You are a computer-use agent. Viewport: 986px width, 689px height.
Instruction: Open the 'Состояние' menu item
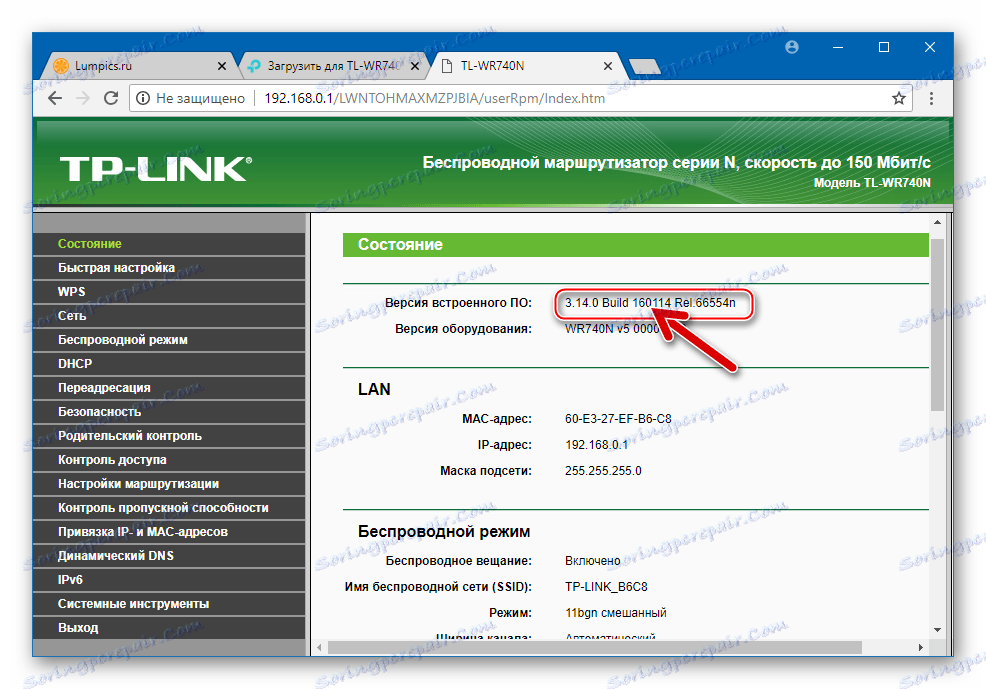169,244
